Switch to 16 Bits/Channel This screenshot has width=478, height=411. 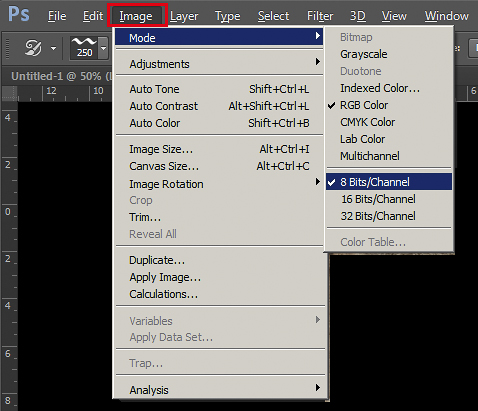(389, 199)
